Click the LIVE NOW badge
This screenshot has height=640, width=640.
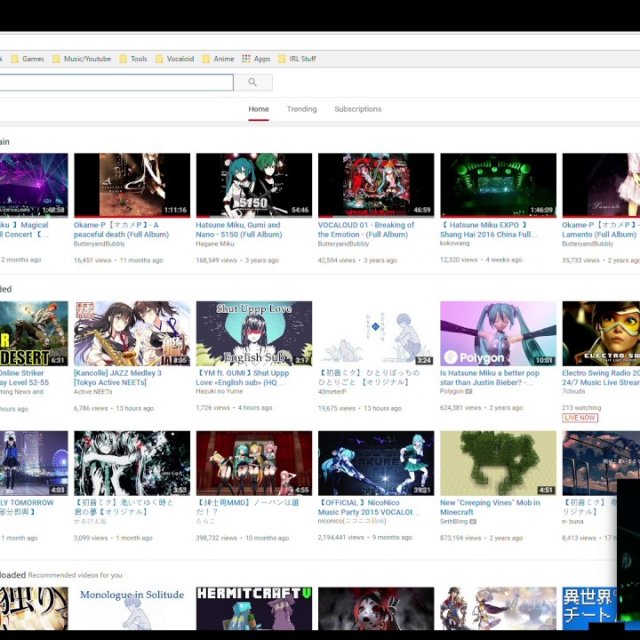580,418
